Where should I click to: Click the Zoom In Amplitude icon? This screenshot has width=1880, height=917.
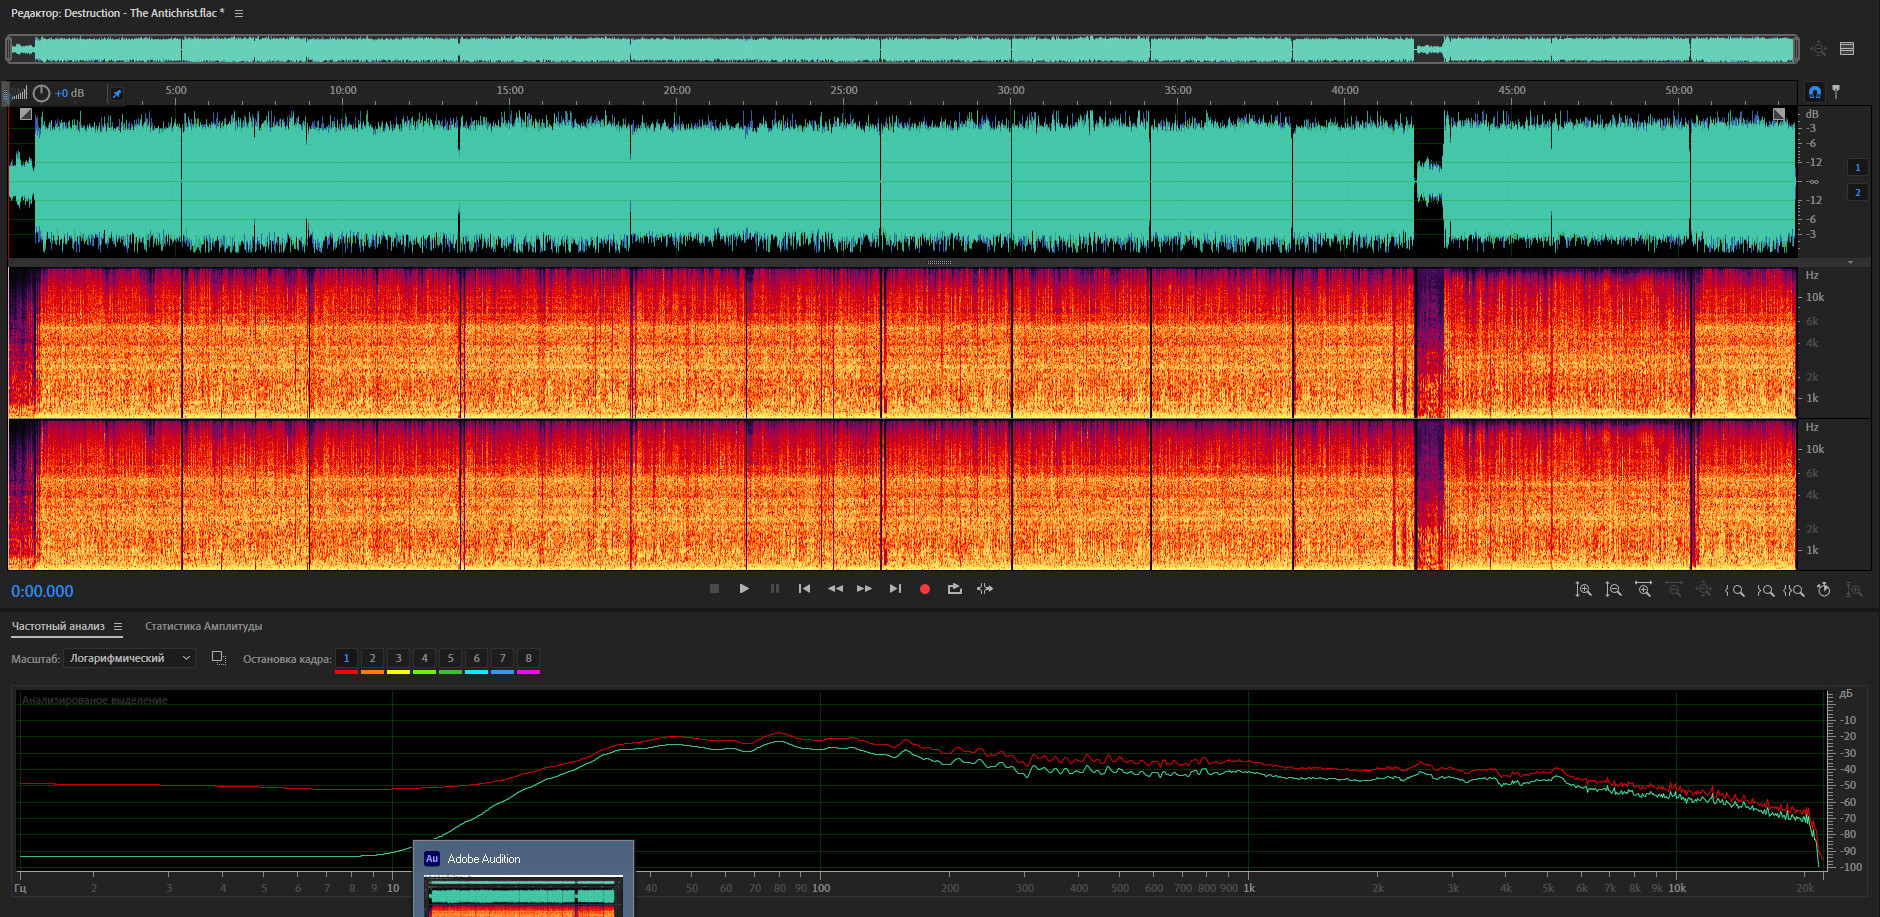click(1583, 590)
